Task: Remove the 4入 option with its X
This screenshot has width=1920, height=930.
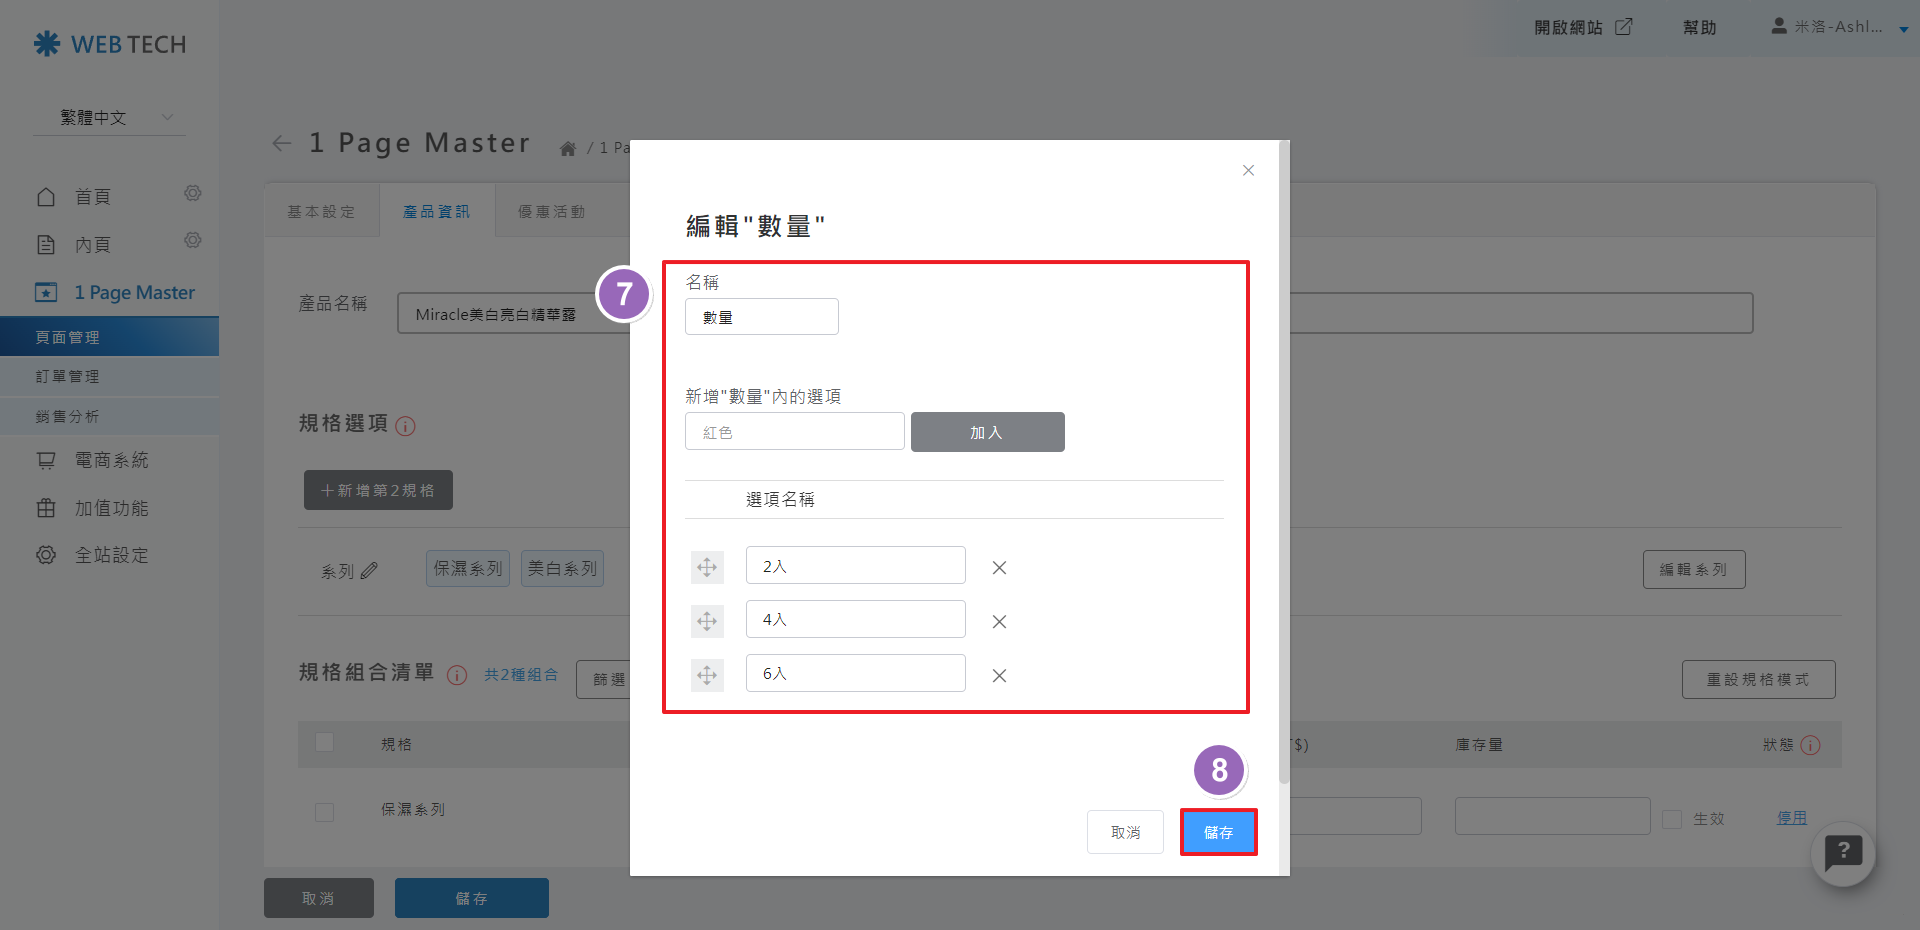Action: (999, 622)
